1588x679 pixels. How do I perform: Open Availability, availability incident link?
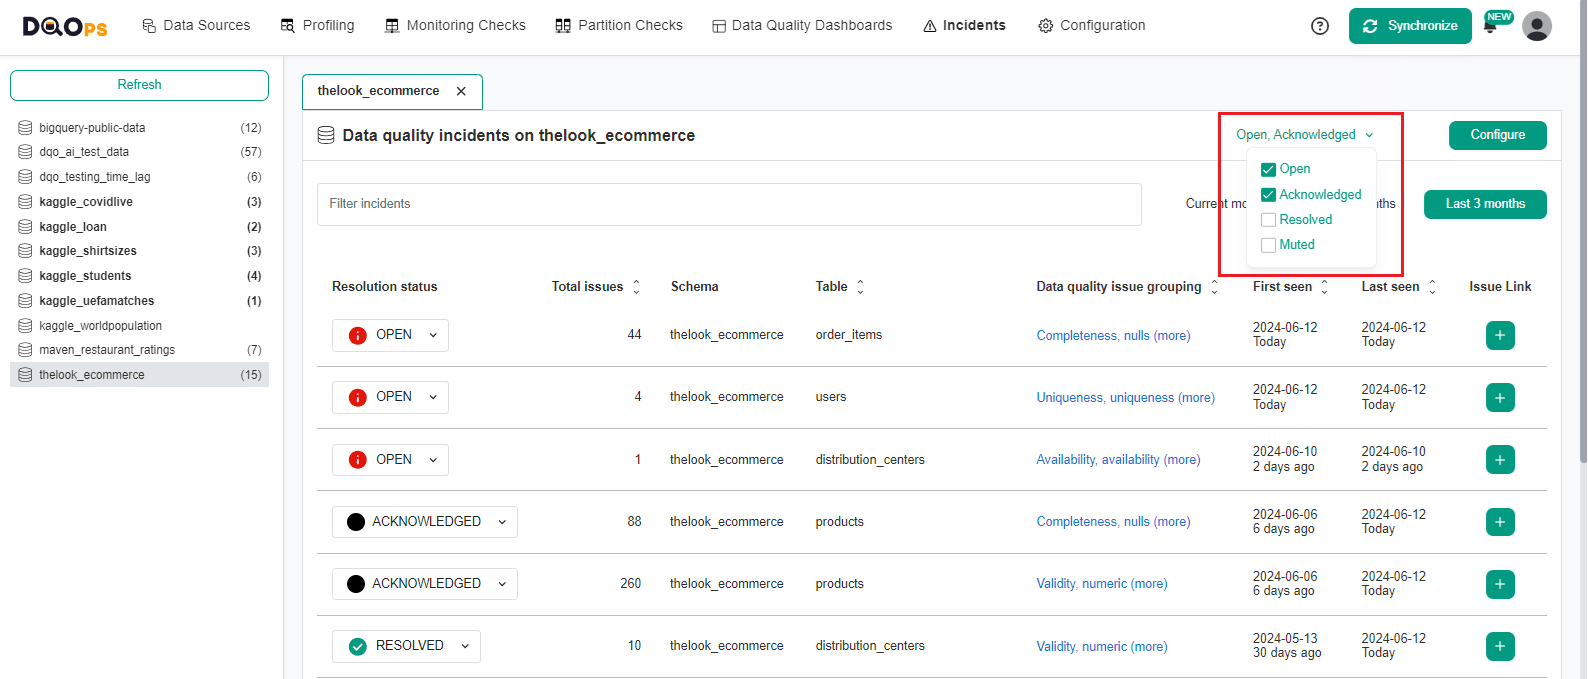(1118, 460)
